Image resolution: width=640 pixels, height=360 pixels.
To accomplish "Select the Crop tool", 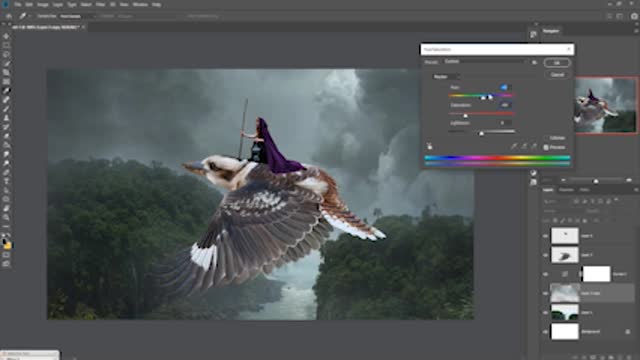I will [6, 73].
